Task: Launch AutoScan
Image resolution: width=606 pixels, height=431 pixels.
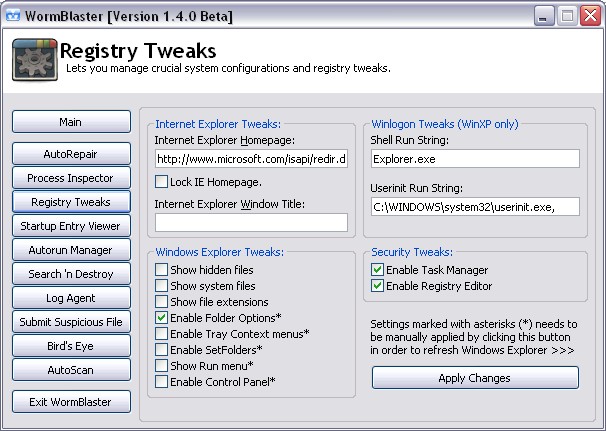Action: pyautogui.click(x=71, y=370)
